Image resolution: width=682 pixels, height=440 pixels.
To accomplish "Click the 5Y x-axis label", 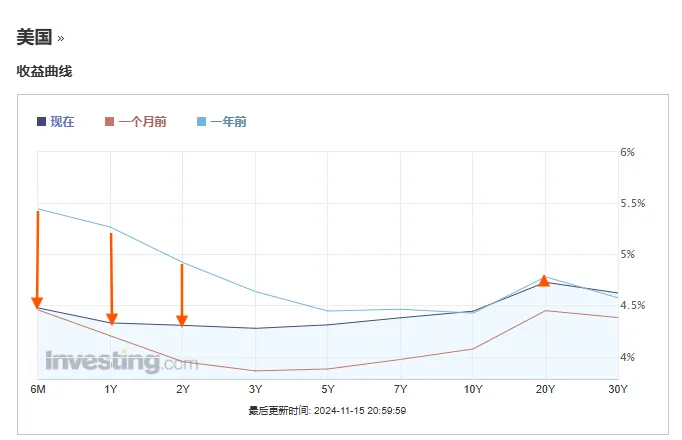I will click(x=328, y=389).
